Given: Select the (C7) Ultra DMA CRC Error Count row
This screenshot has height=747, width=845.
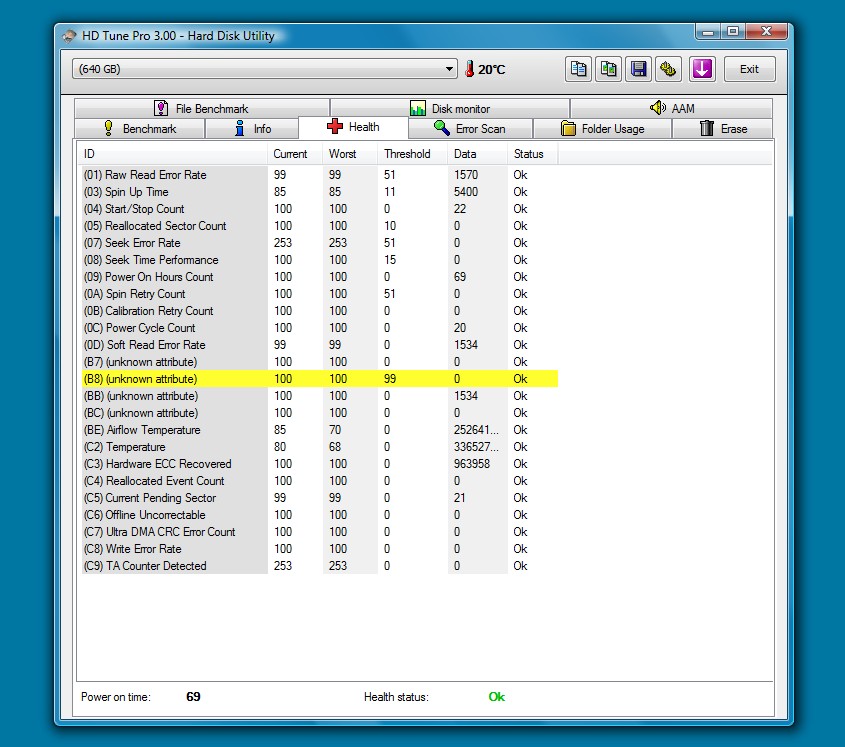Looking at the screenshot, I should click(x=320, y=532).
